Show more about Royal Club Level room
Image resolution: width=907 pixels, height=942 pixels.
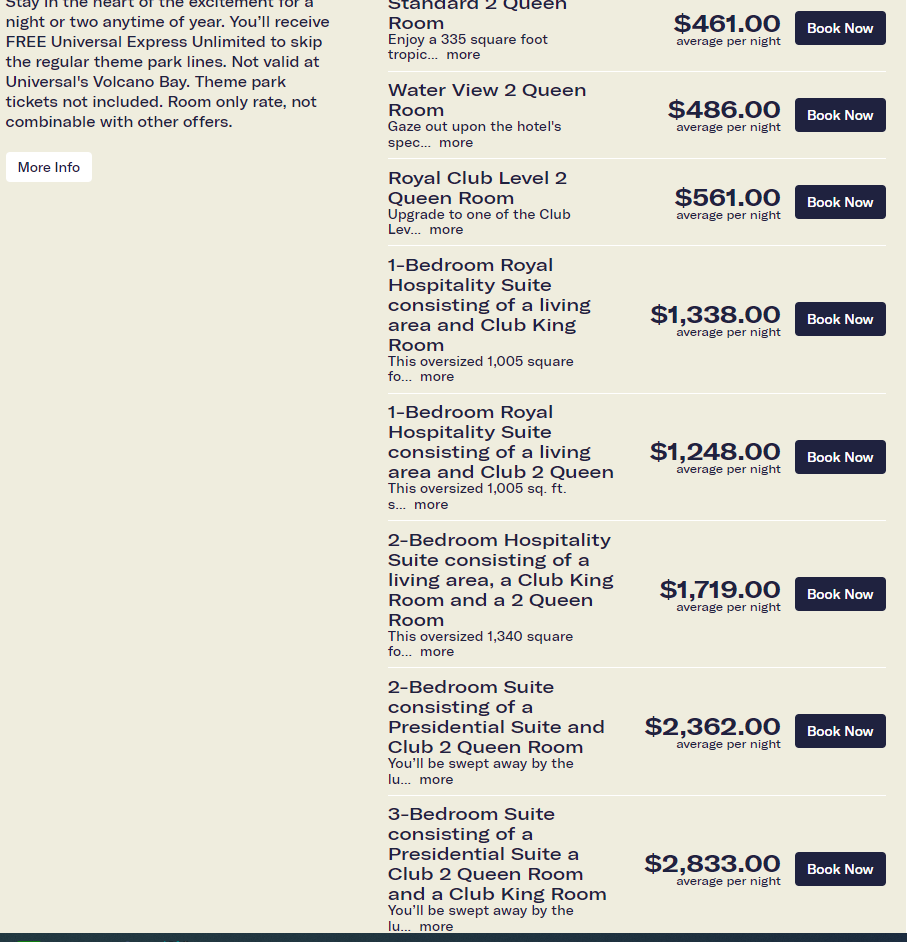pyautogui.click(x=446, y=230)
